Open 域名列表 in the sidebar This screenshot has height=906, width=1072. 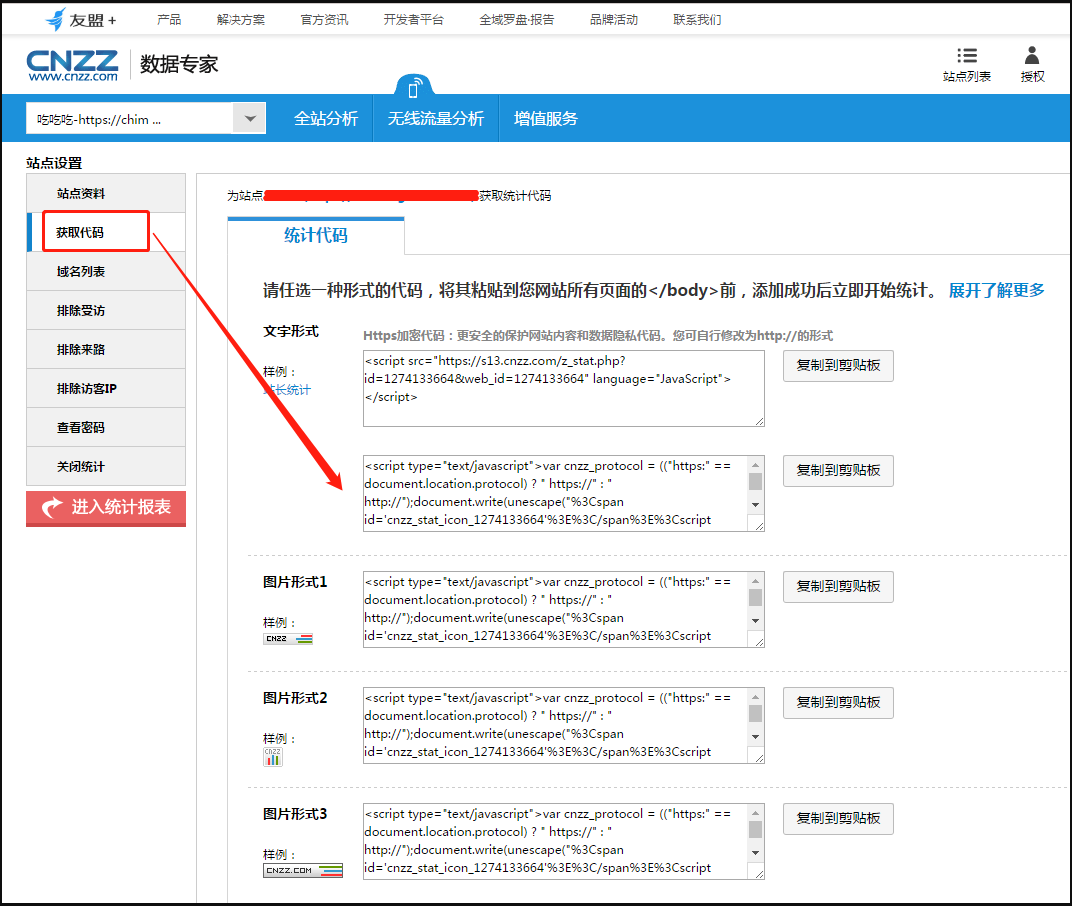coord(106,271)
